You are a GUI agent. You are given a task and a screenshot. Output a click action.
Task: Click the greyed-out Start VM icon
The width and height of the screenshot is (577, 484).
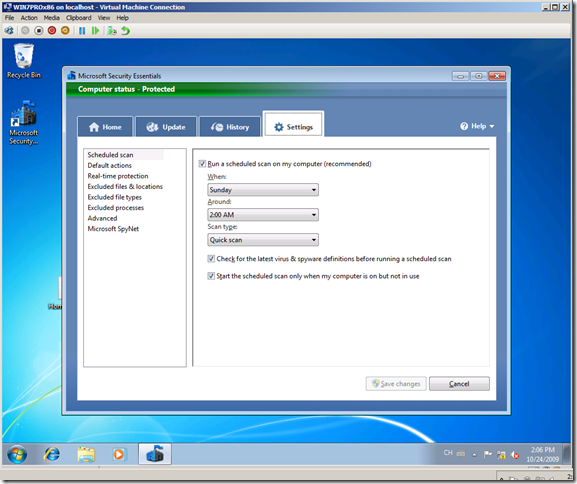coord(25,31)
